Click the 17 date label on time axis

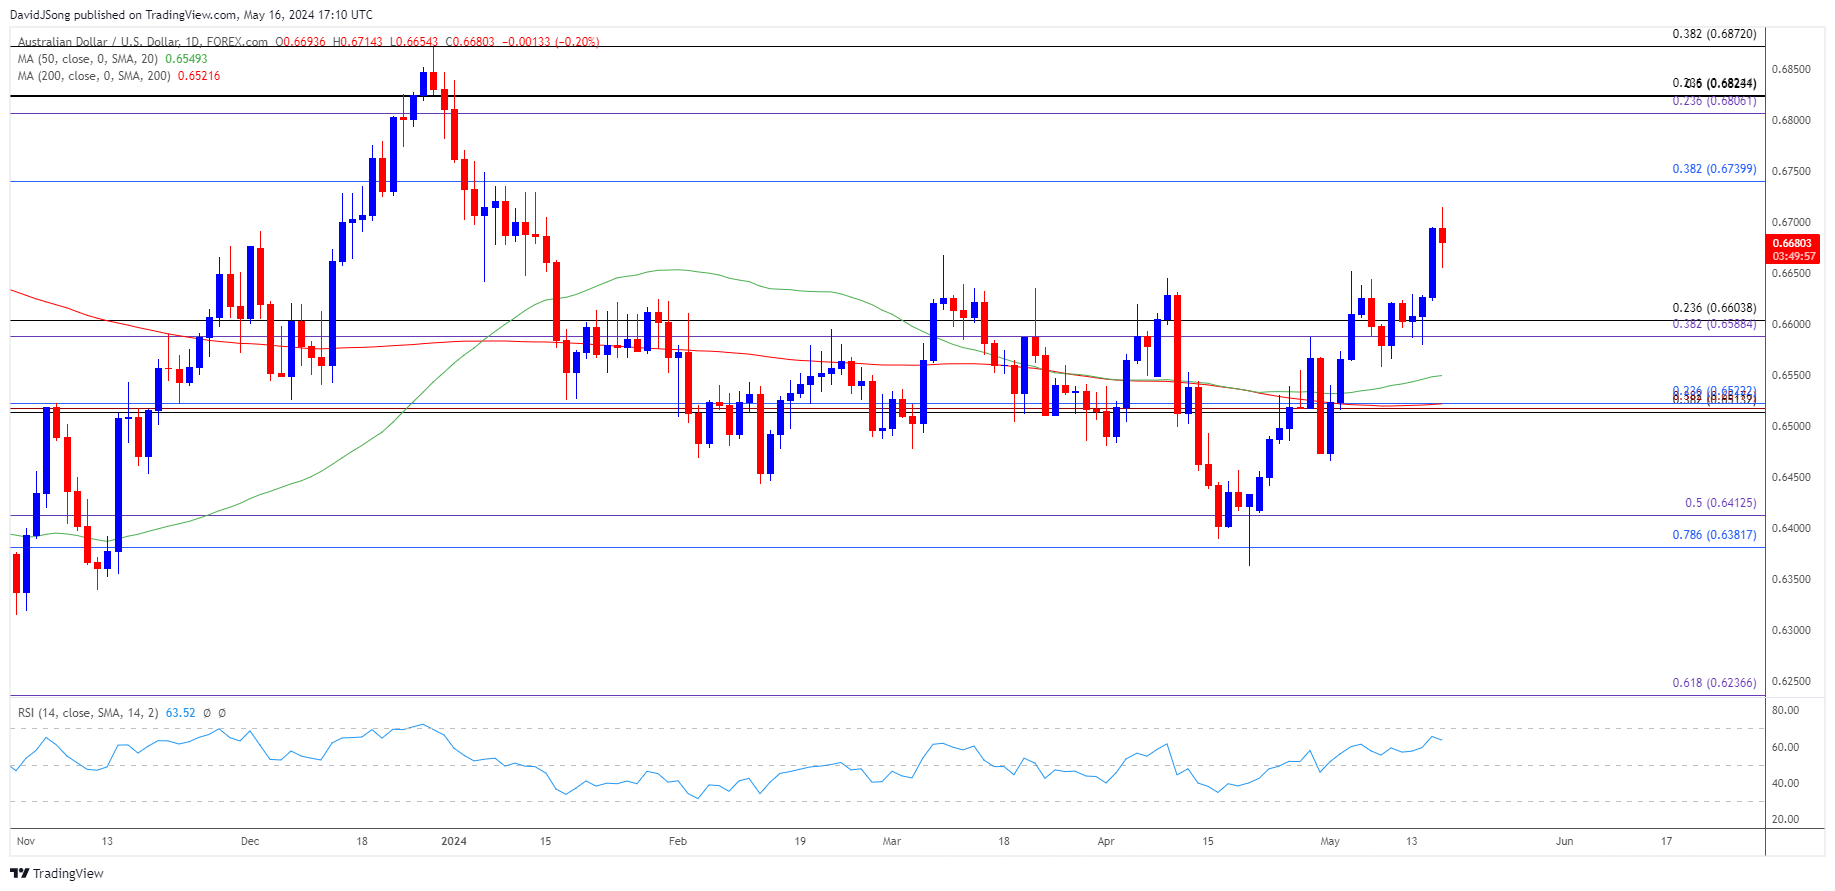pos(1666,841)
